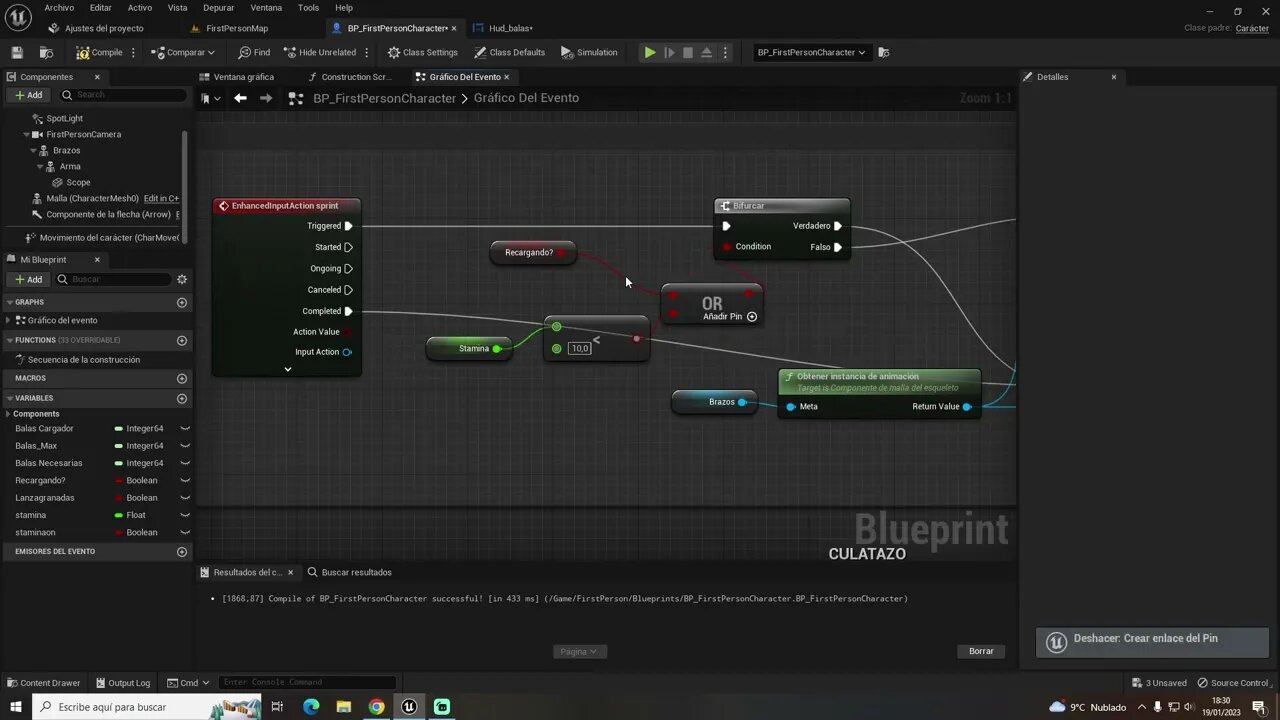
Task: Expand Gráfico del evento tree item
Action: click(8, 320)
